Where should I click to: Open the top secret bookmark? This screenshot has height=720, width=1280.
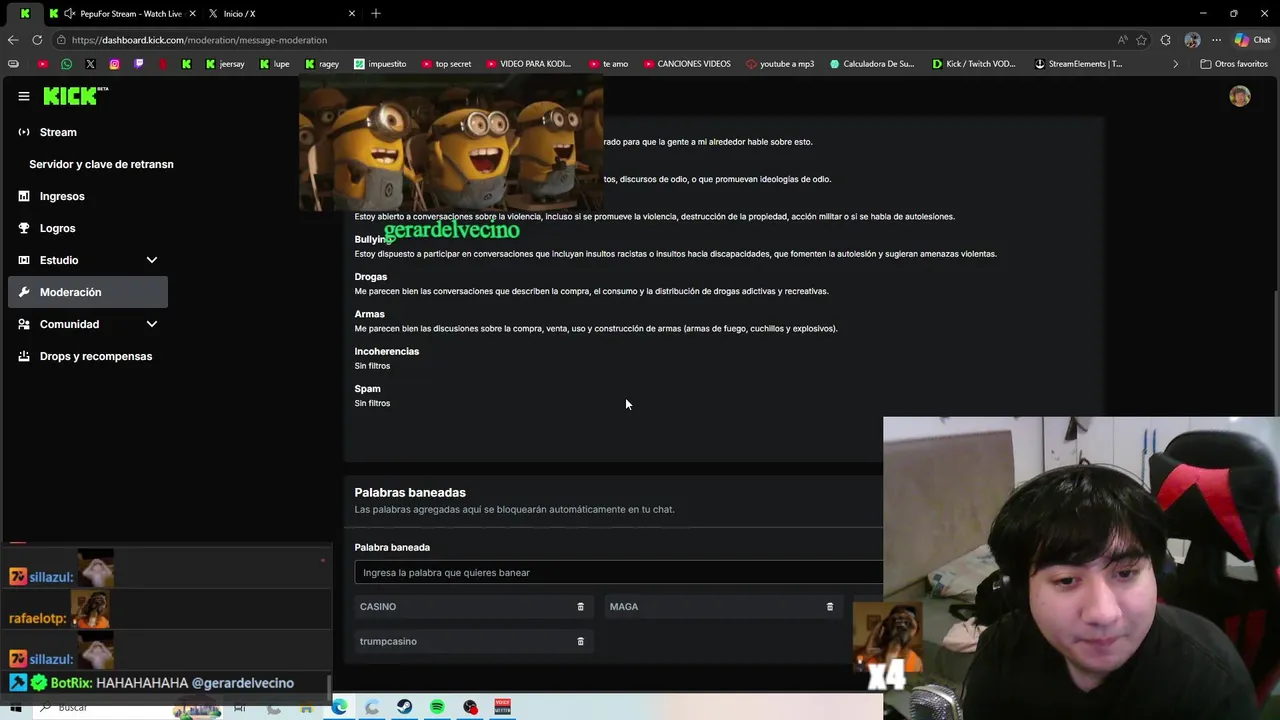click(445, 64)
